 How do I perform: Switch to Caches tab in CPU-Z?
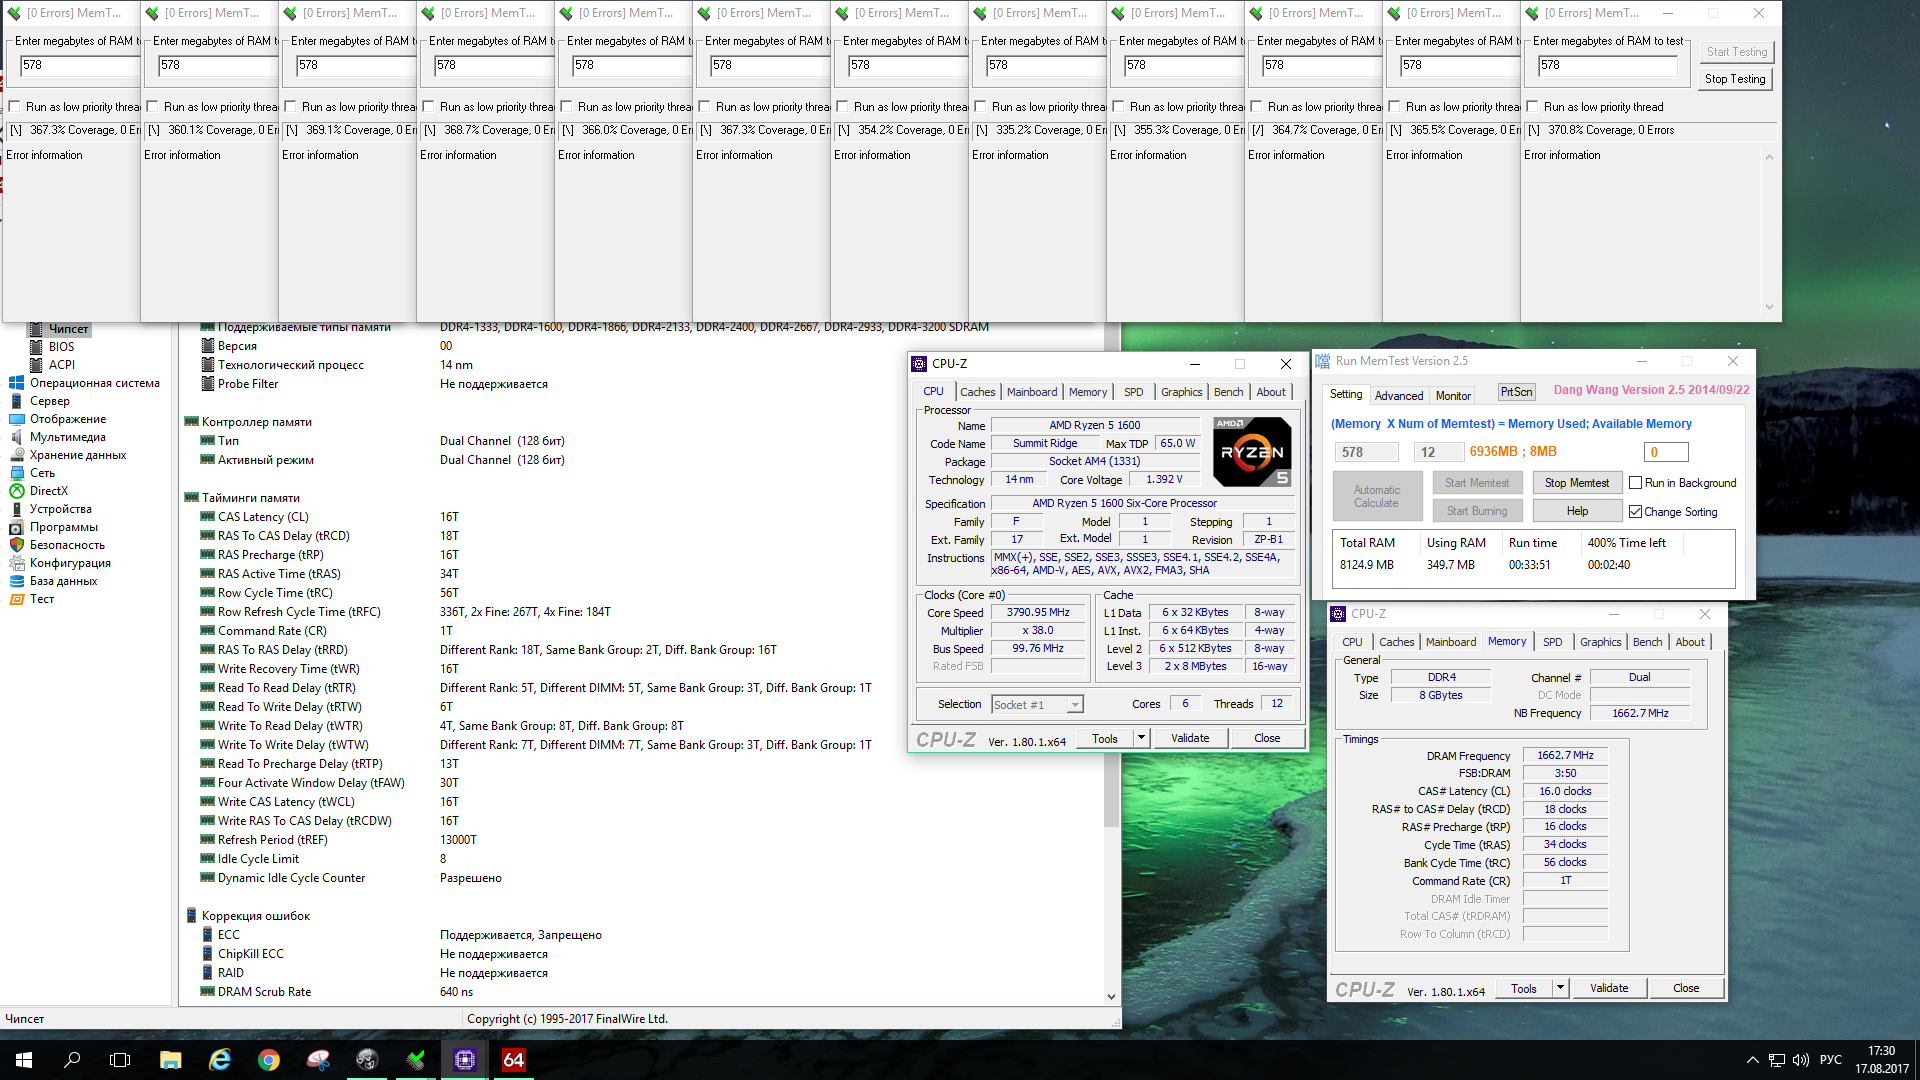[x=977, y=392]
